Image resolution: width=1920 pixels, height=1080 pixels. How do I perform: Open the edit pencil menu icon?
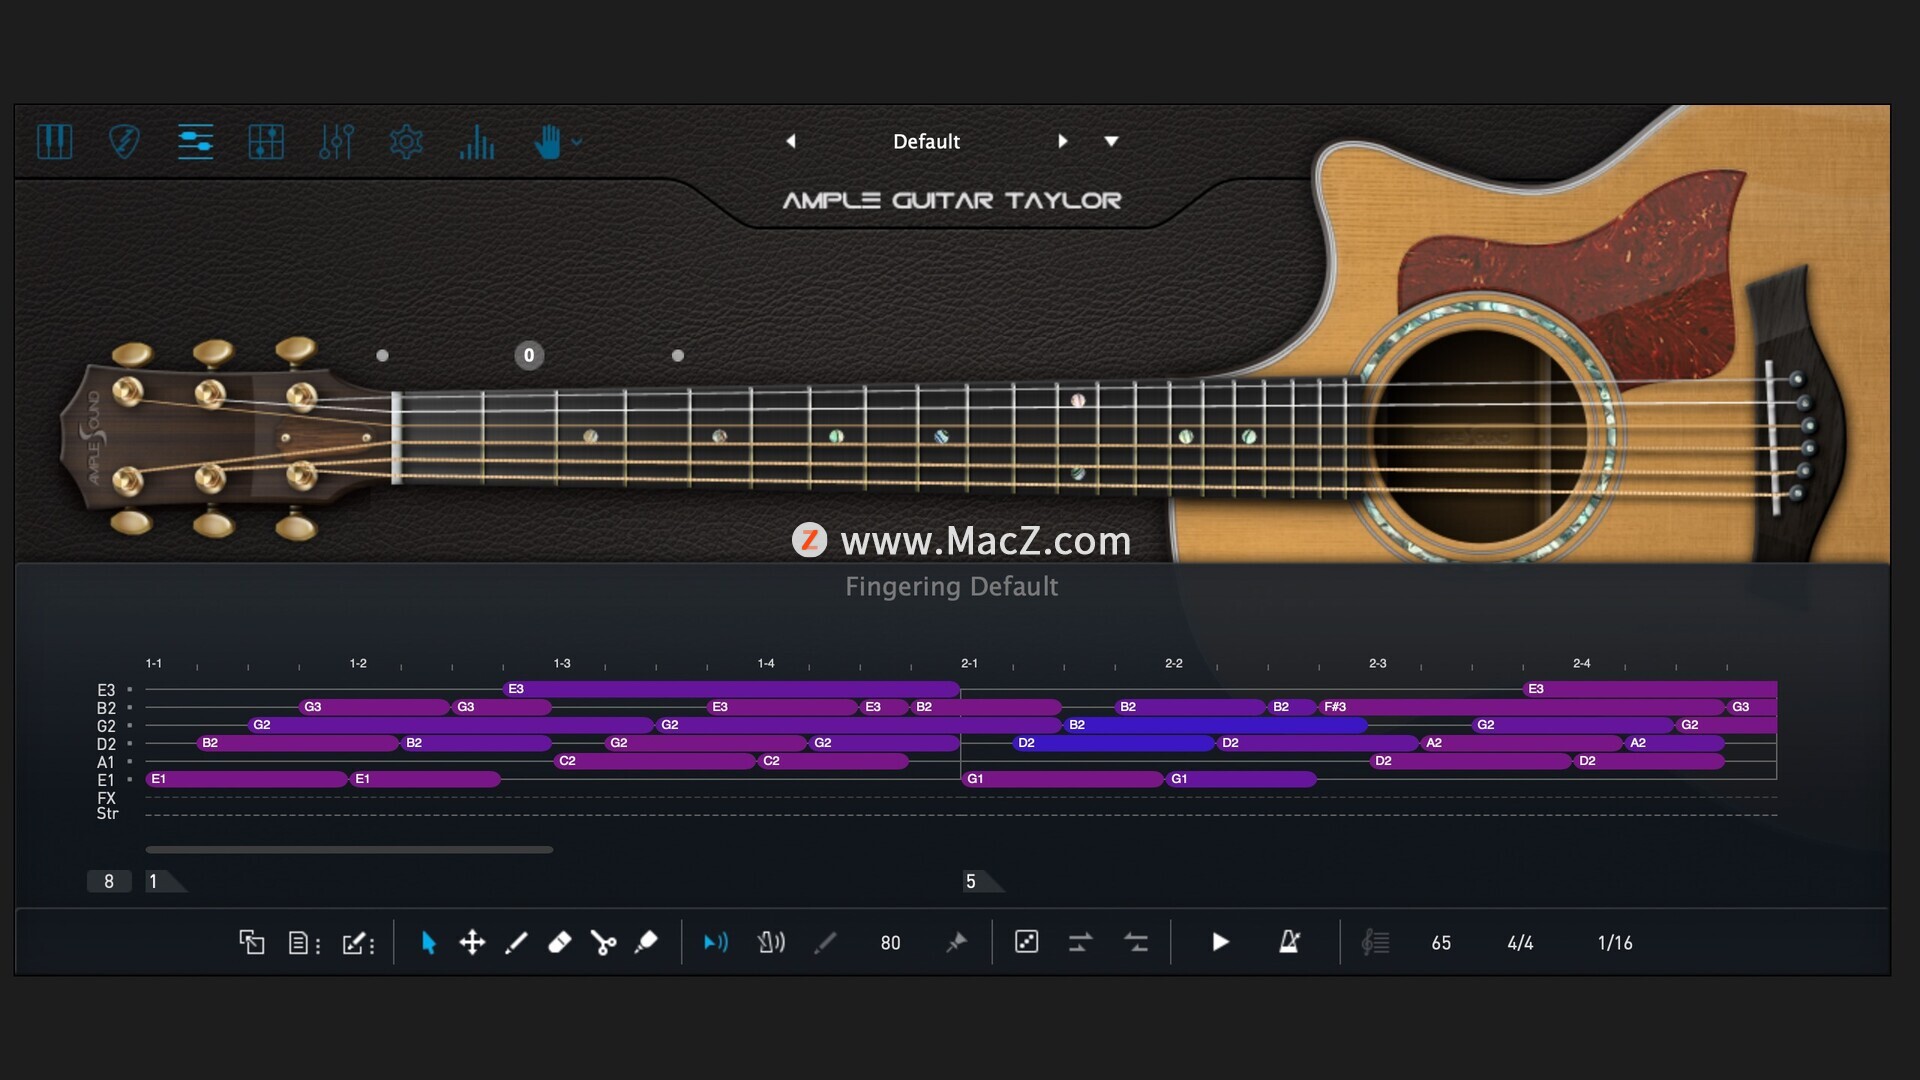(x=358, y=942)
